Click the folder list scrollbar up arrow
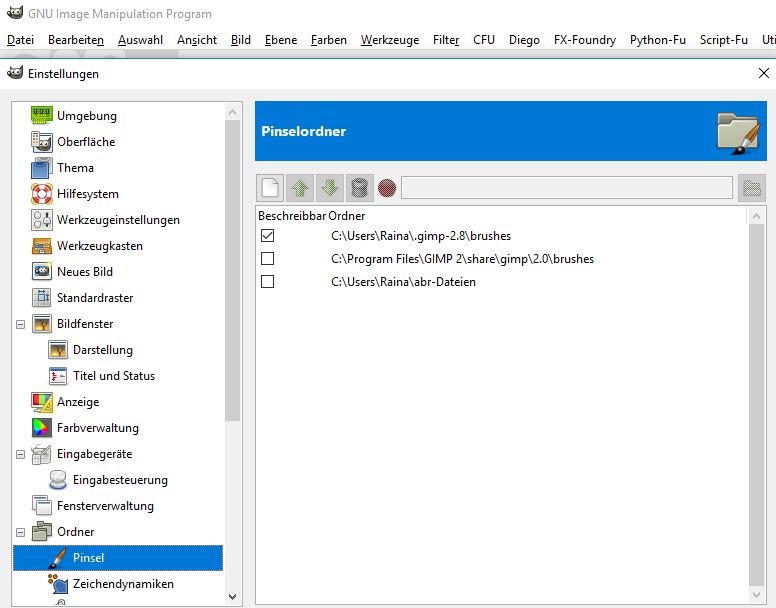 [x=756, y=216]
